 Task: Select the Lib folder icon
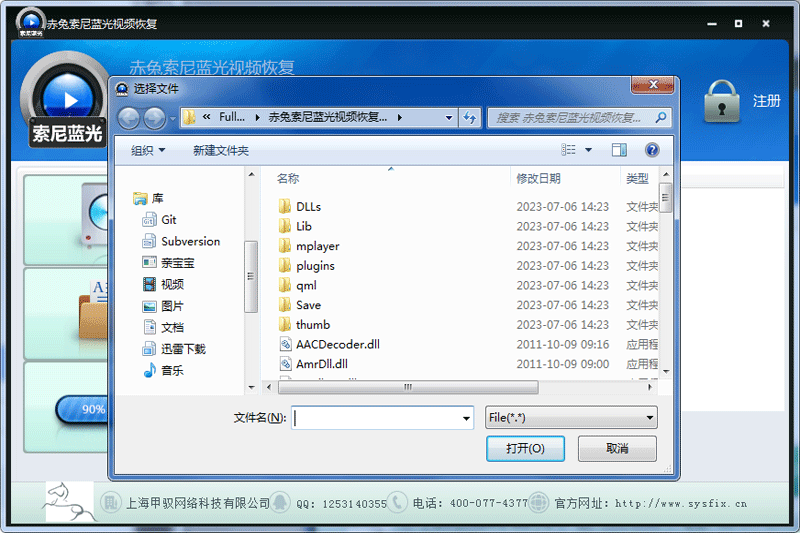[x=285, y=226]
